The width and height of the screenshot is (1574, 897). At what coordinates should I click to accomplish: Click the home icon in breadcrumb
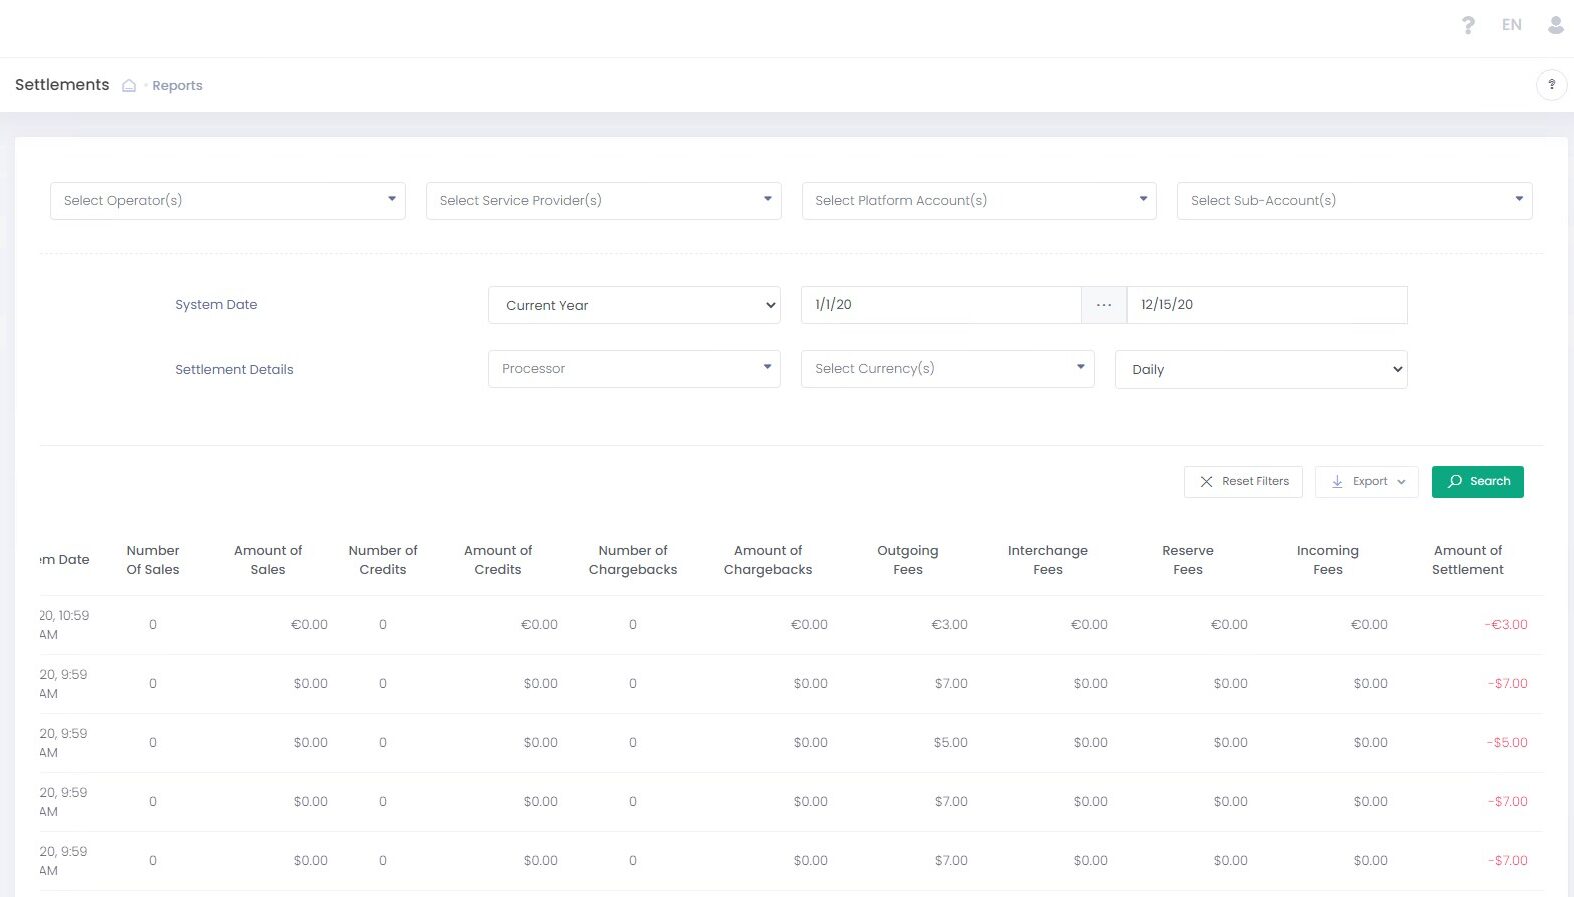(x=129, y=86)
